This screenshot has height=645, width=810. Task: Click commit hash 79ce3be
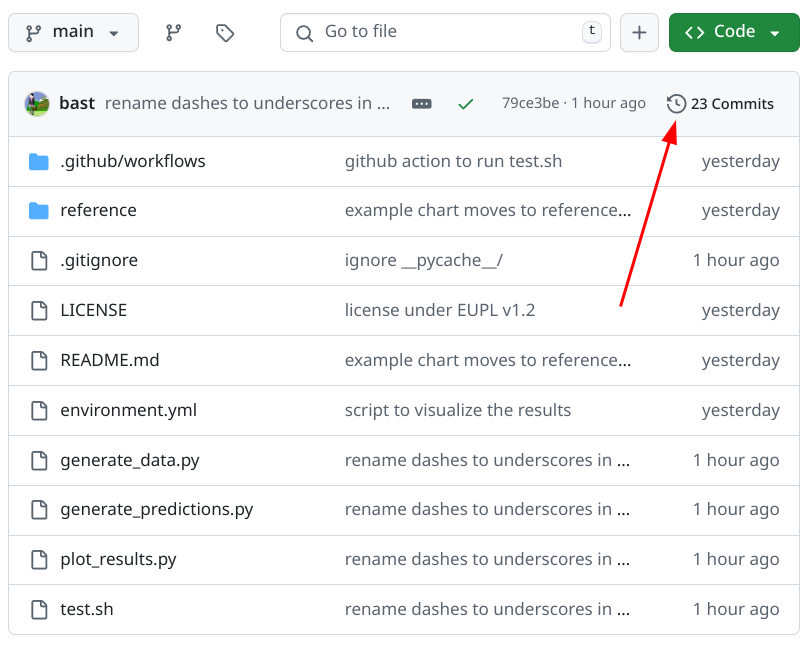(x=530, y=104)
